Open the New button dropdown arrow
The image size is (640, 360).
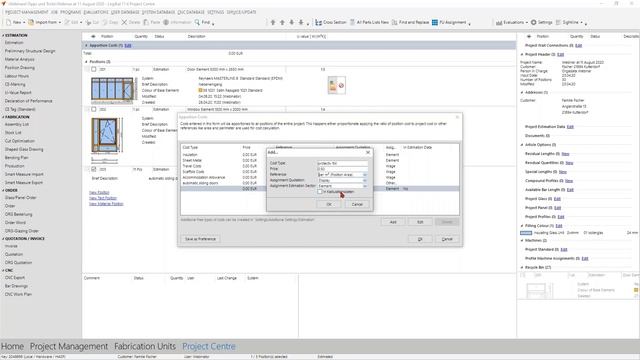coord(24,22)
